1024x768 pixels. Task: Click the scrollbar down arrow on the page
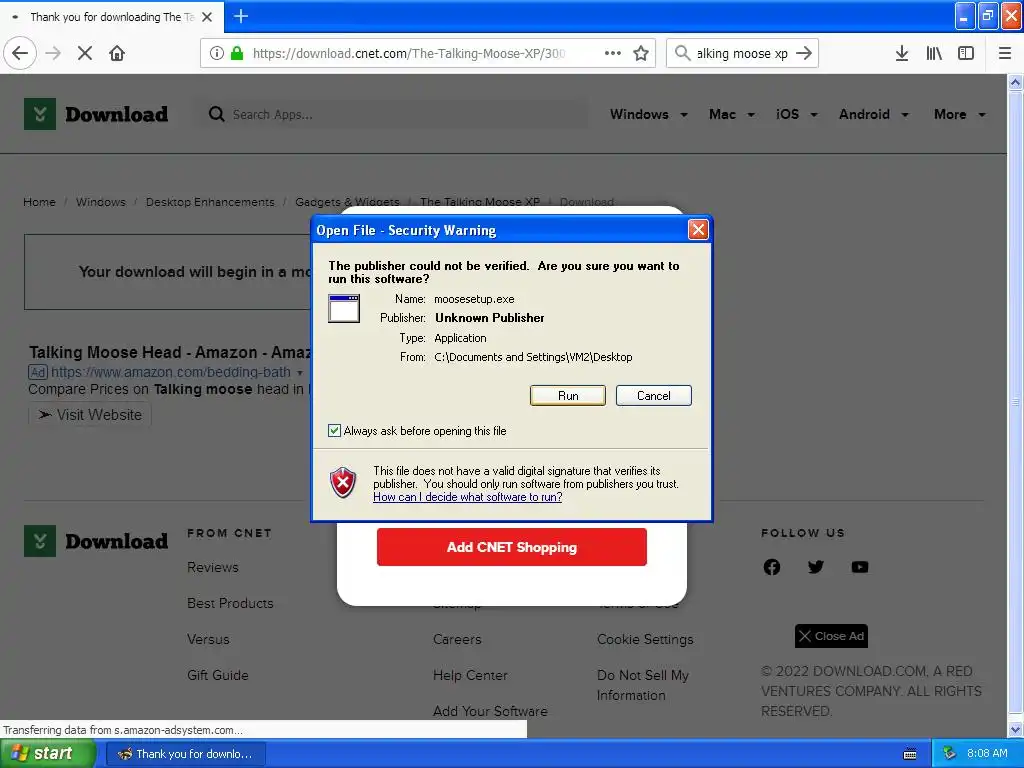pyautogui.click(x=1015, y=730)
